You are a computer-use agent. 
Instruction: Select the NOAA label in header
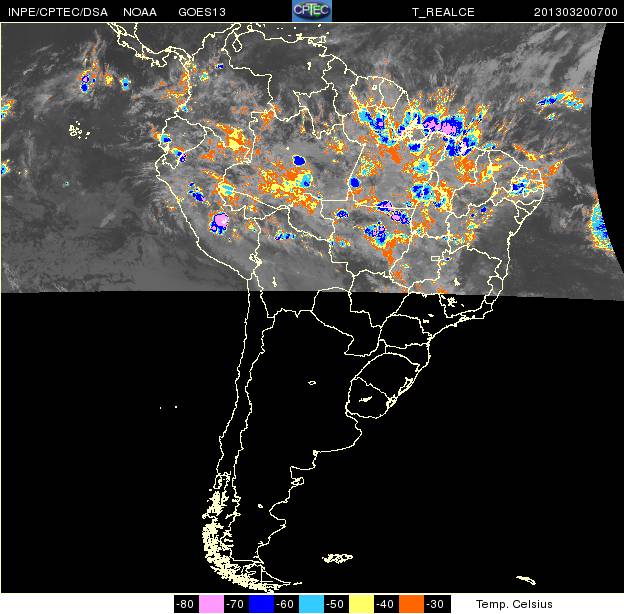click(x=140, y=12)
